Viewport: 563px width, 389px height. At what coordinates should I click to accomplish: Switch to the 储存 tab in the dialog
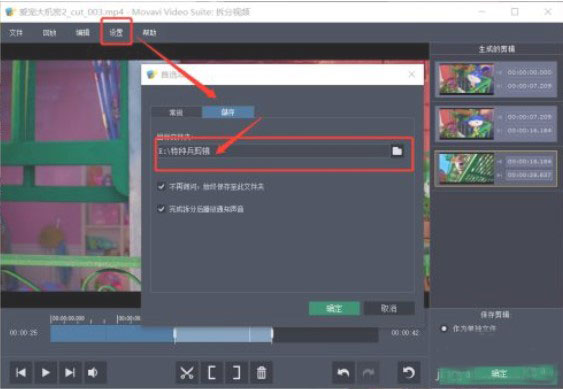pos(228,112)
